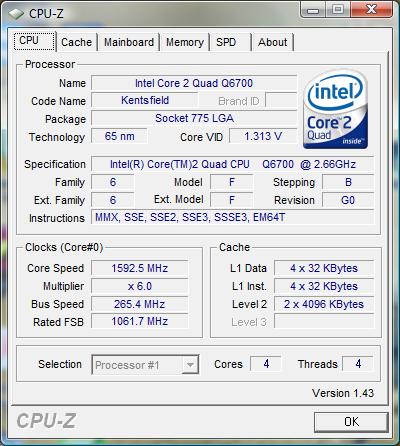Go to the SPD tab
400x446 pixels.
230,42
